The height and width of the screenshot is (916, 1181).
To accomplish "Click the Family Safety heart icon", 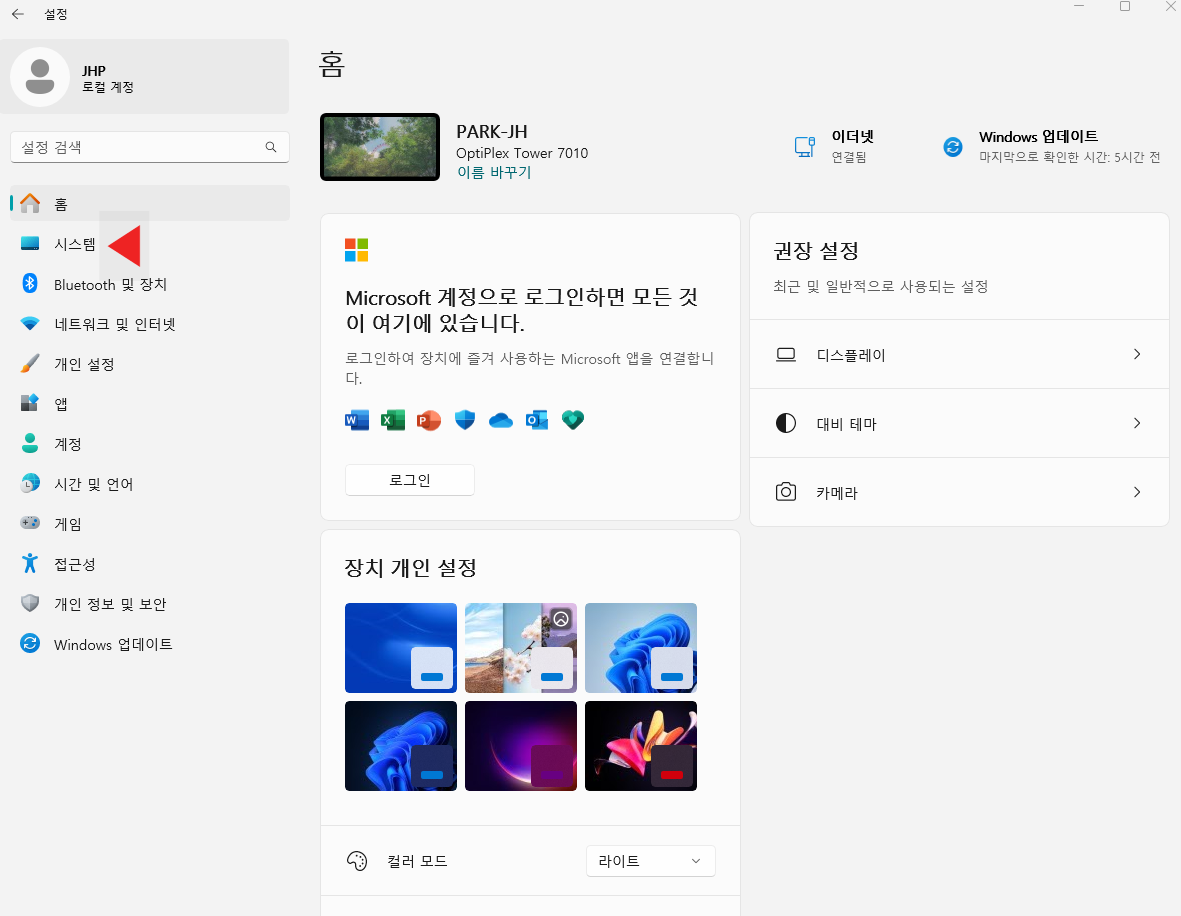I will (x=573, y=420).
